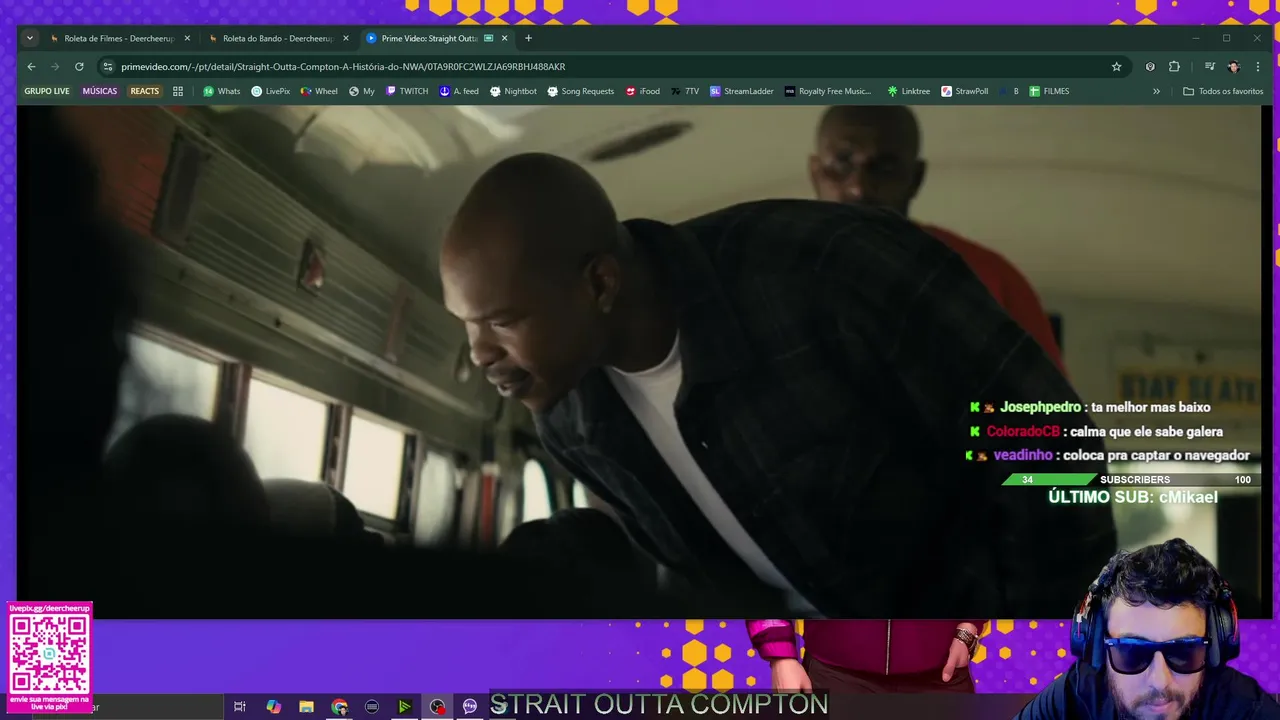
Task: Open Copilot from the taskbar
Action: [273, 706]
